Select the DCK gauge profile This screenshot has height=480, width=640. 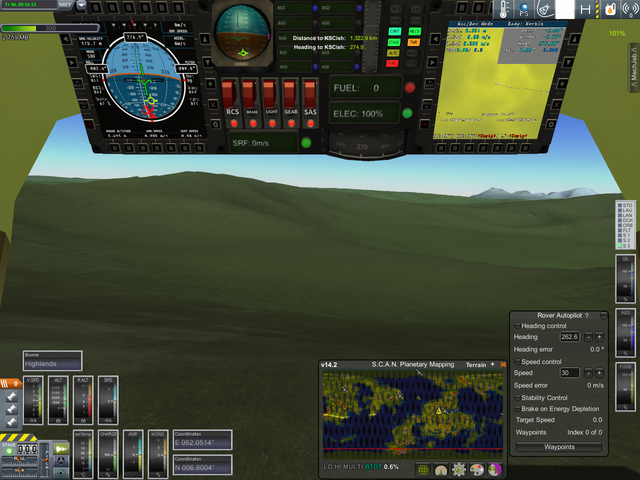(x=625, y=220)
